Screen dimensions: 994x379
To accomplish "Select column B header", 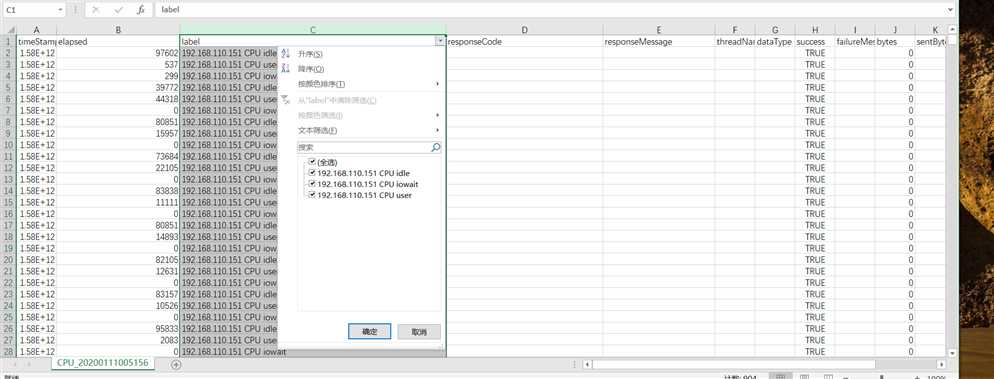I will (x=118, y=30).
